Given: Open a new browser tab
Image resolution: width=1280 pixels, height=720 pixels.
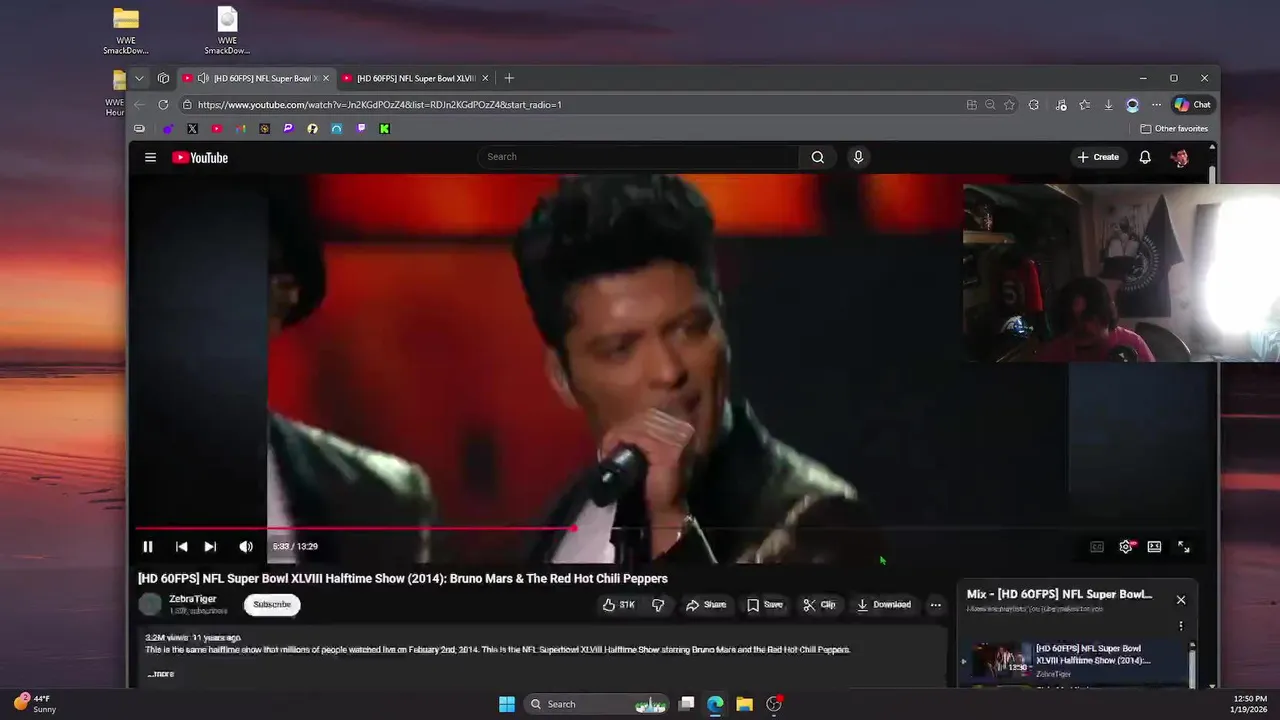Looking at the screenshot, I should [509, 78].
